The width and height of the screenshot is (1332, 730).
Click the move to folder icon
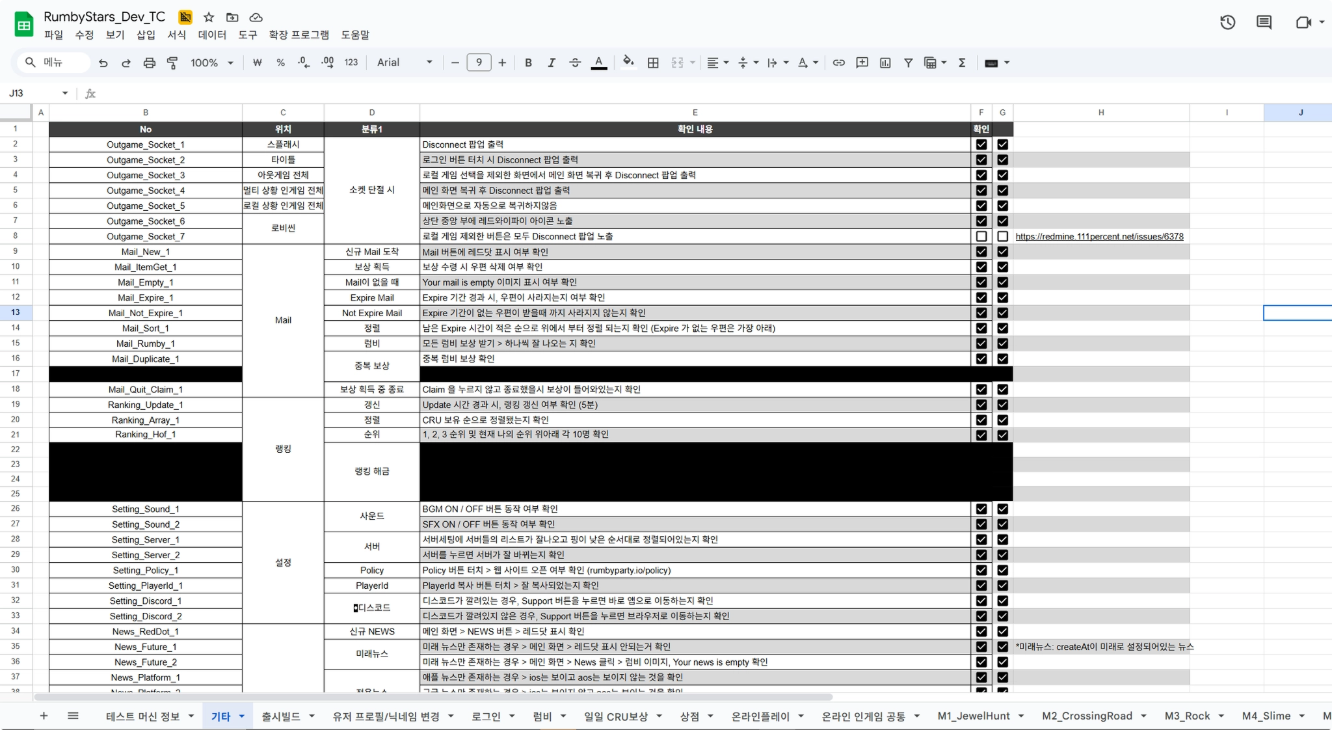232,18
